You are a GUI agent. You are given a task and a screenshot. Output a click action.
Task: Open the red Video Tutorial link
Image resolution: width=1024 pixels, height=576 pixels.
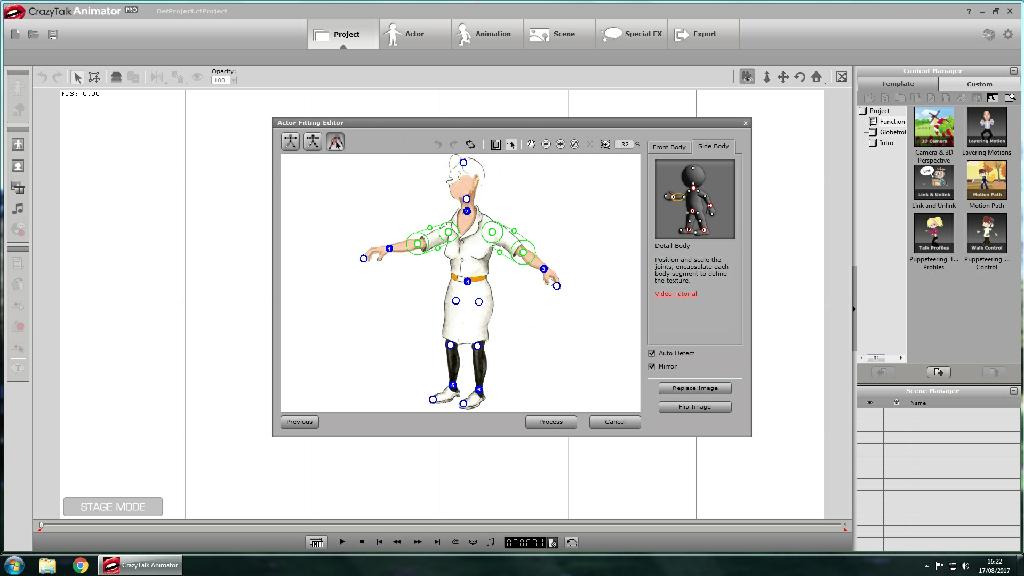(676, 294)
